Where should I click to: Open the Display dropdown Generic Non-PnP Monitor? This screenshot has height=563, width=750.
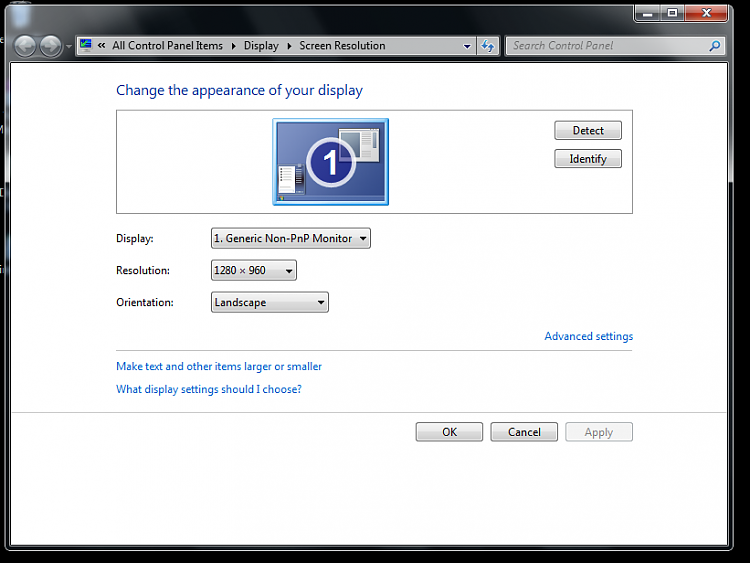point(291,238)
